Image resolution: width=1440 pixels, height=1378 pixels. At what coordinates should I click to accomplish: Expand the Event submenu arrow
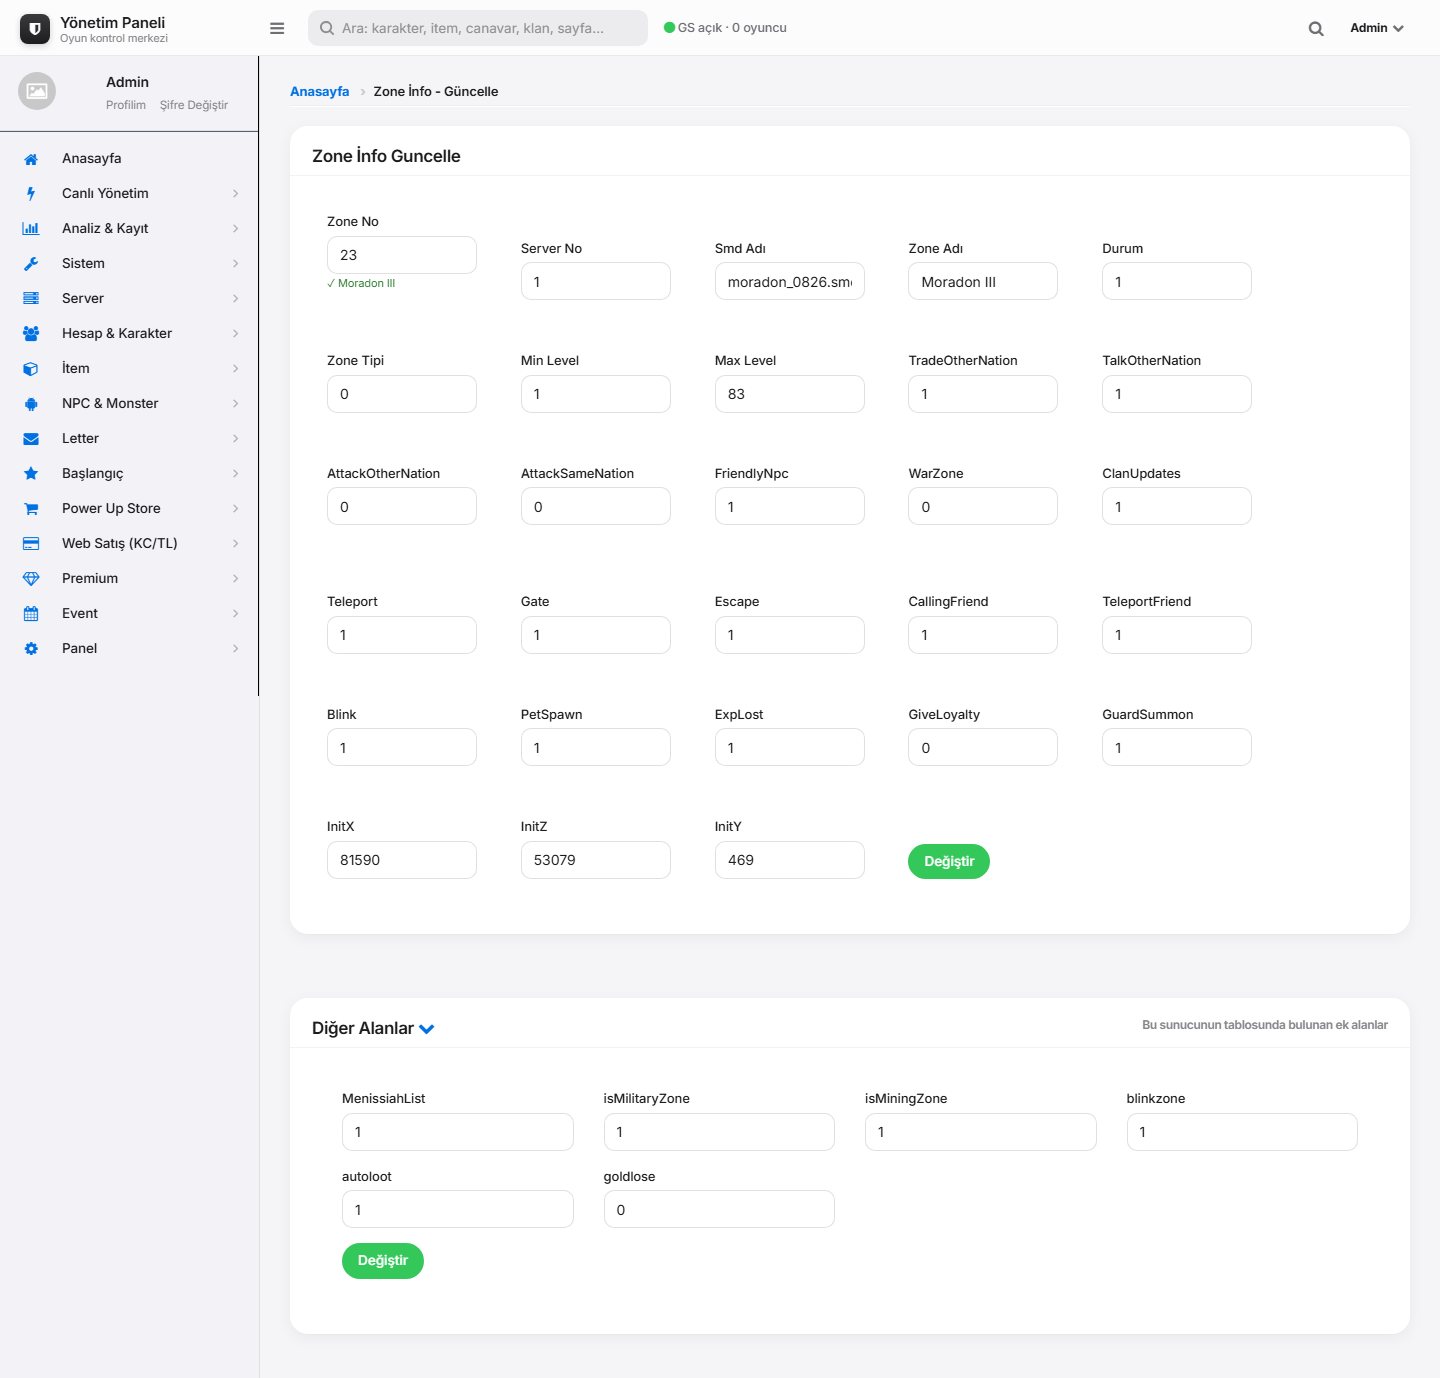click(x=236, y=614)
